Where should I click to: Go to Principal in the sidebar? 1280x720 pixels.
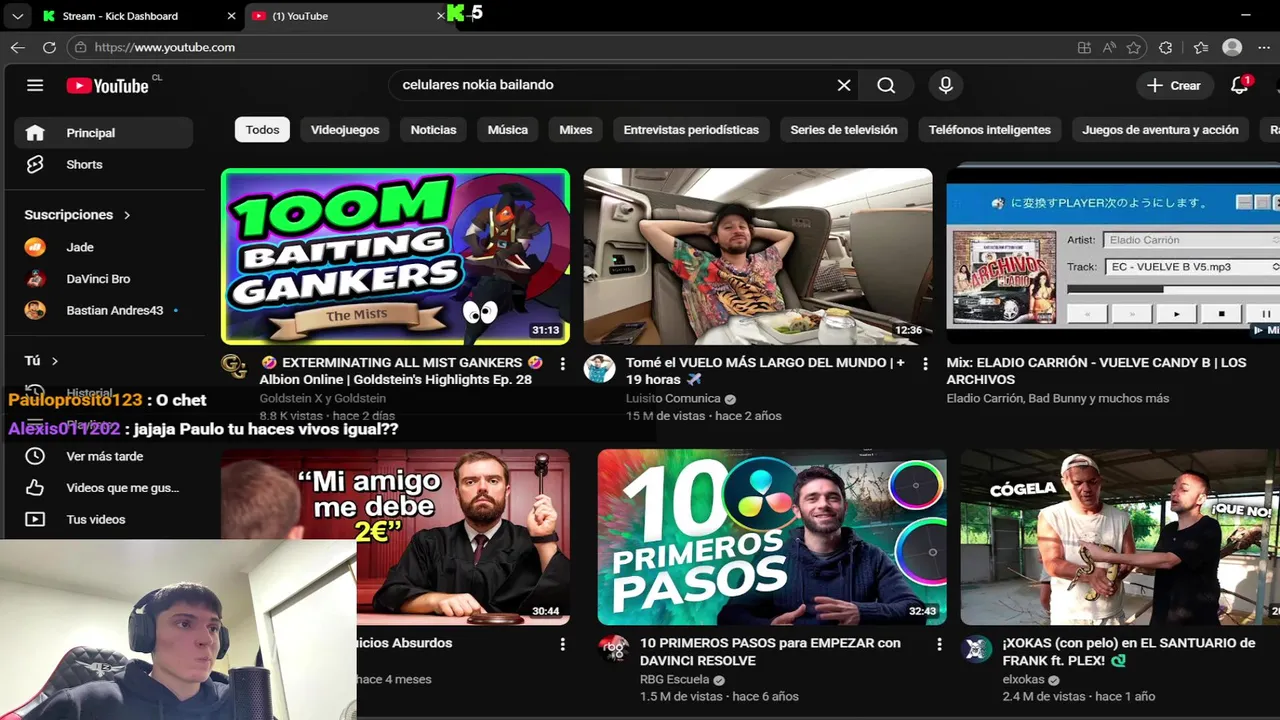103,133
